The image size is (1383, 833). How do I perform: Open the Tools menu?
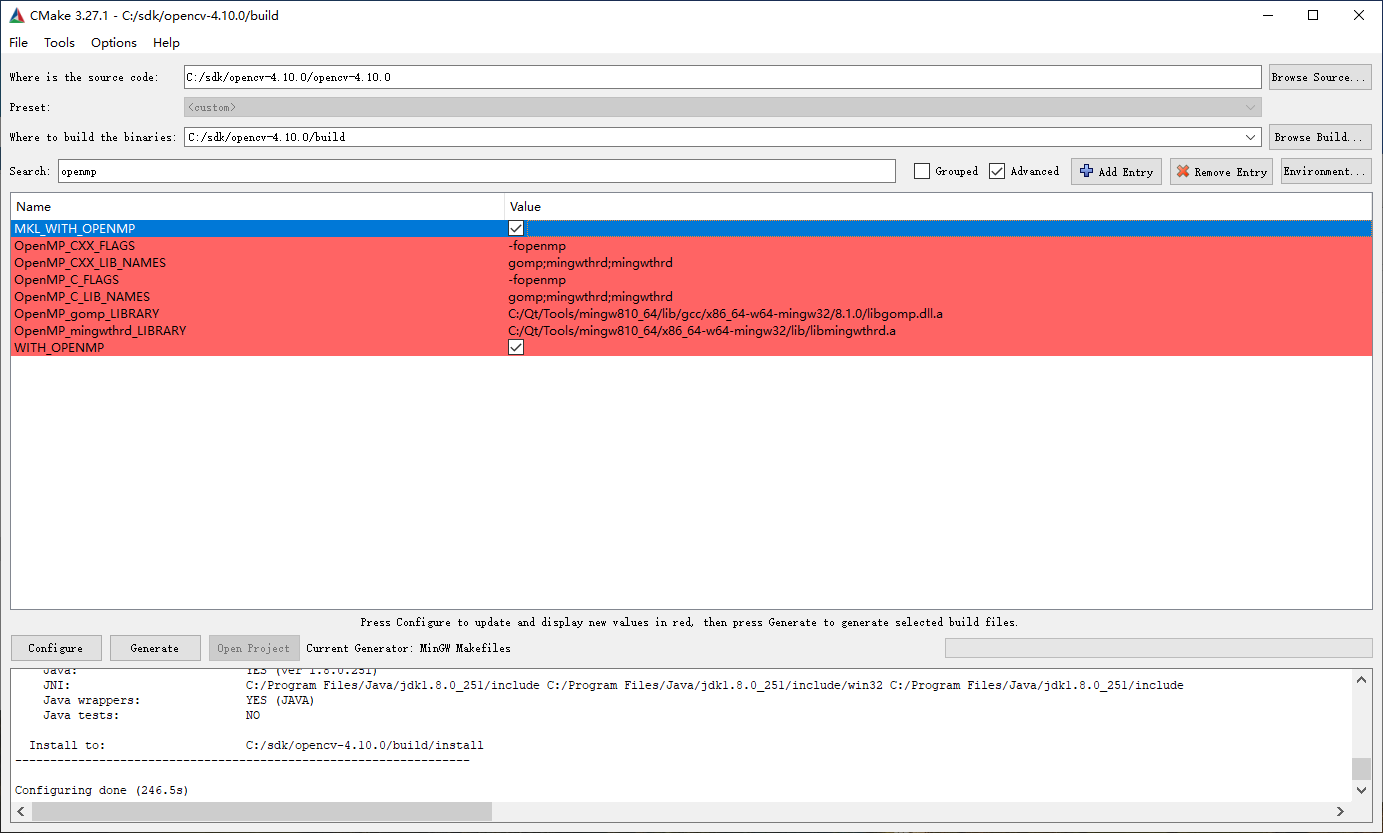click(x=59, y=43)
